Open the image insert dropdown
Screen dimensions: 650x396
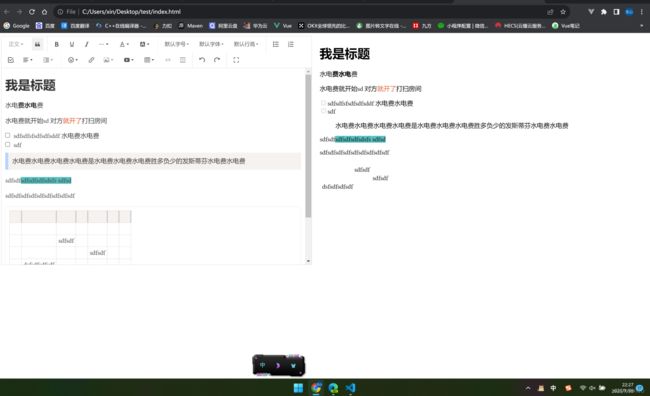pos(108,60)
